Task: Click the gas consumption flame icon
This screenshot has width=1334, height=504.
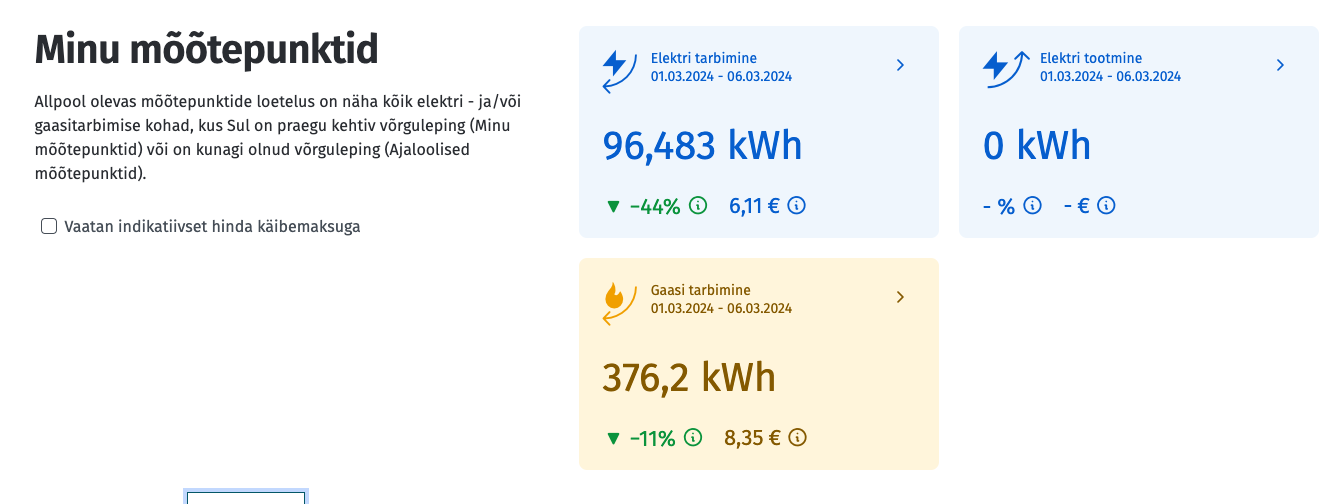Action: tap(619, 302)
